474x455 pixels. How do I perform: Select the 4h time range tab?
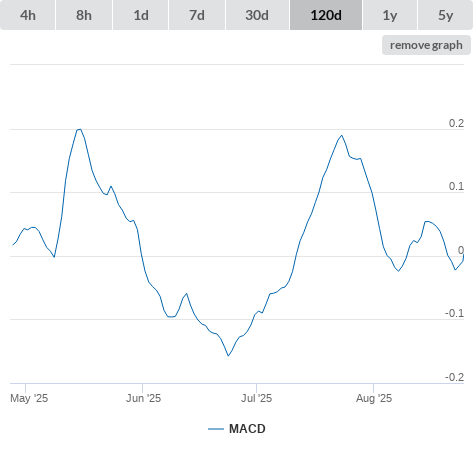[x=28, y=15]
